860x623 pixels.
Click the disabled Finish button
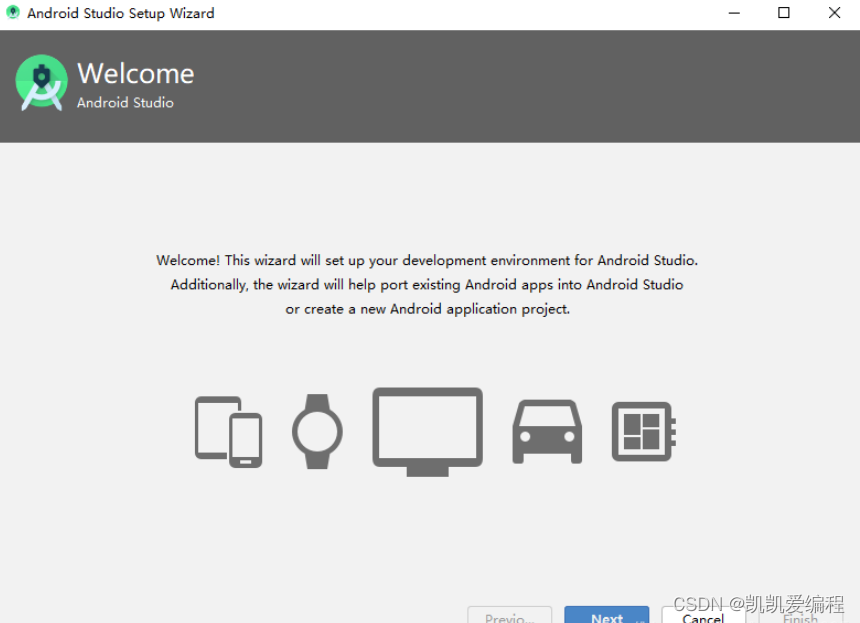coord(801,615)
